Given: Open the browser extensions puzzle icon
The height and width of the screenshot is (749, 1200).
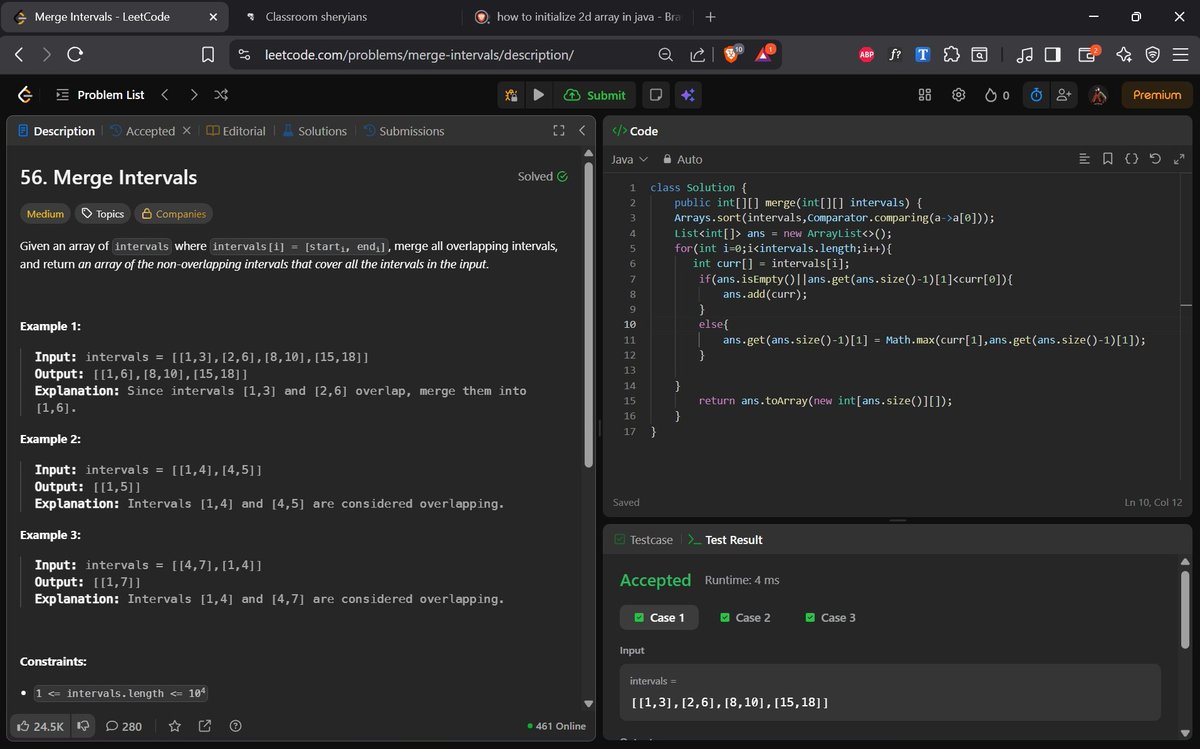Looking at the screenshot, I should coord(952,55).
